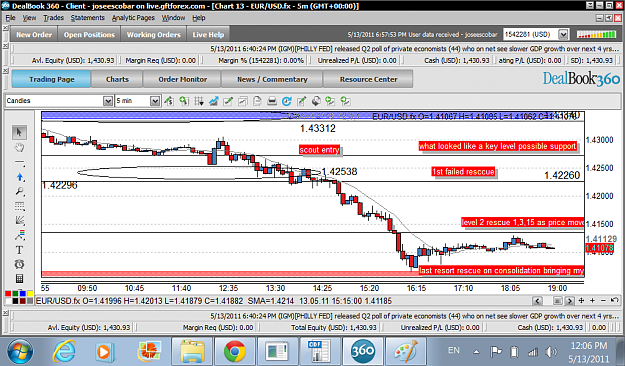The image size is (625, 366).
Task: Click the blue indicator line chart icon
Action: 213,101
